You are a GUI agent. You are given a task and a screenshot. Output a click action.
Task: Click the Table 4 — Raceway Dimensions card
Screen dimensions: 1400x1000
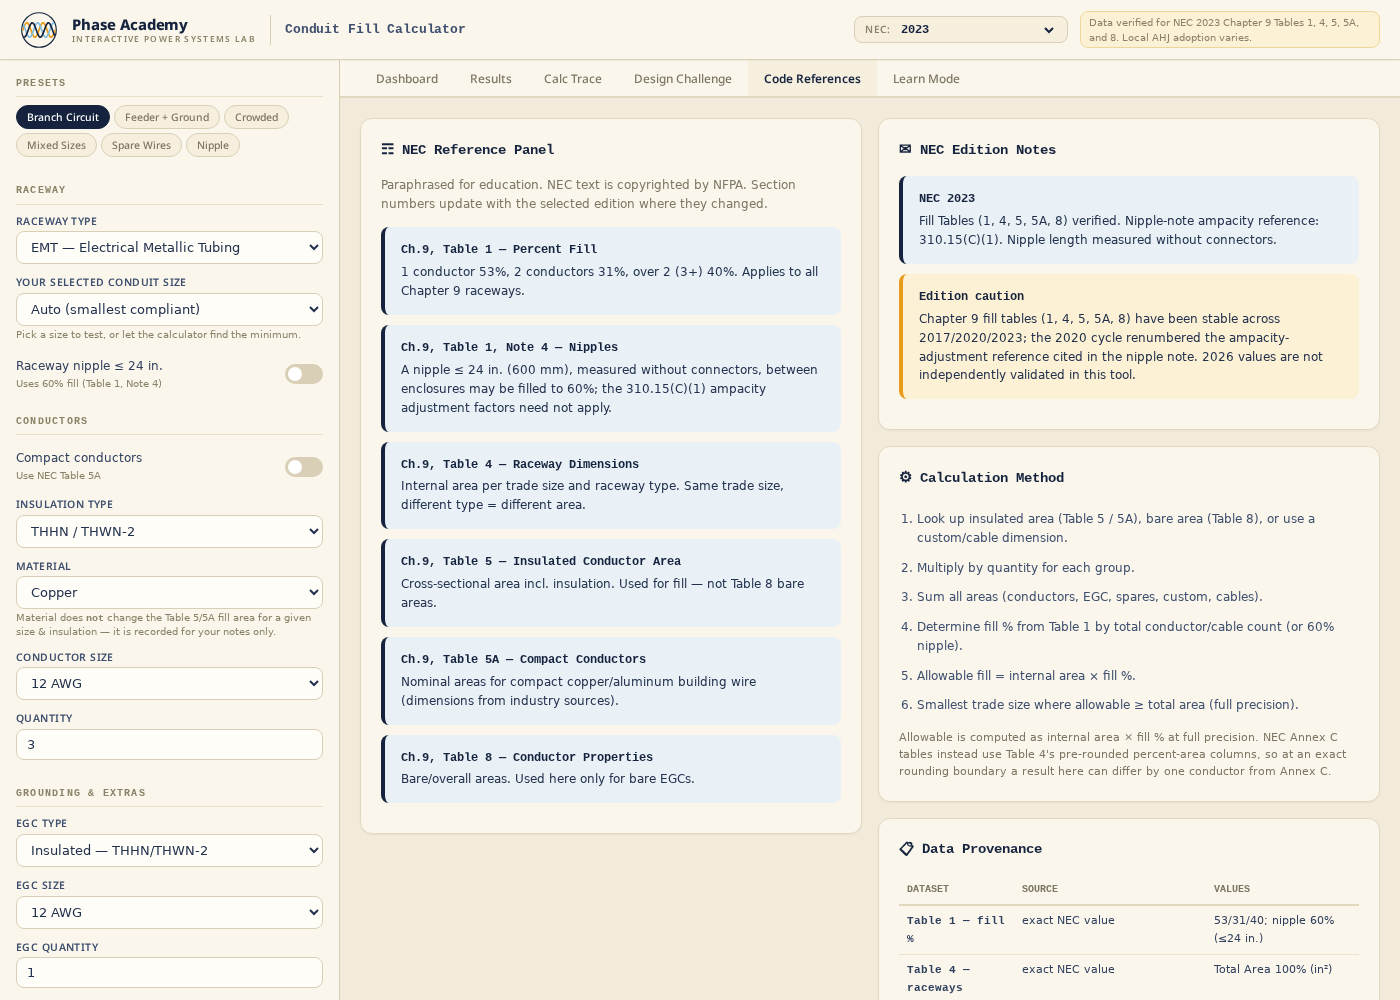[611, 486]
